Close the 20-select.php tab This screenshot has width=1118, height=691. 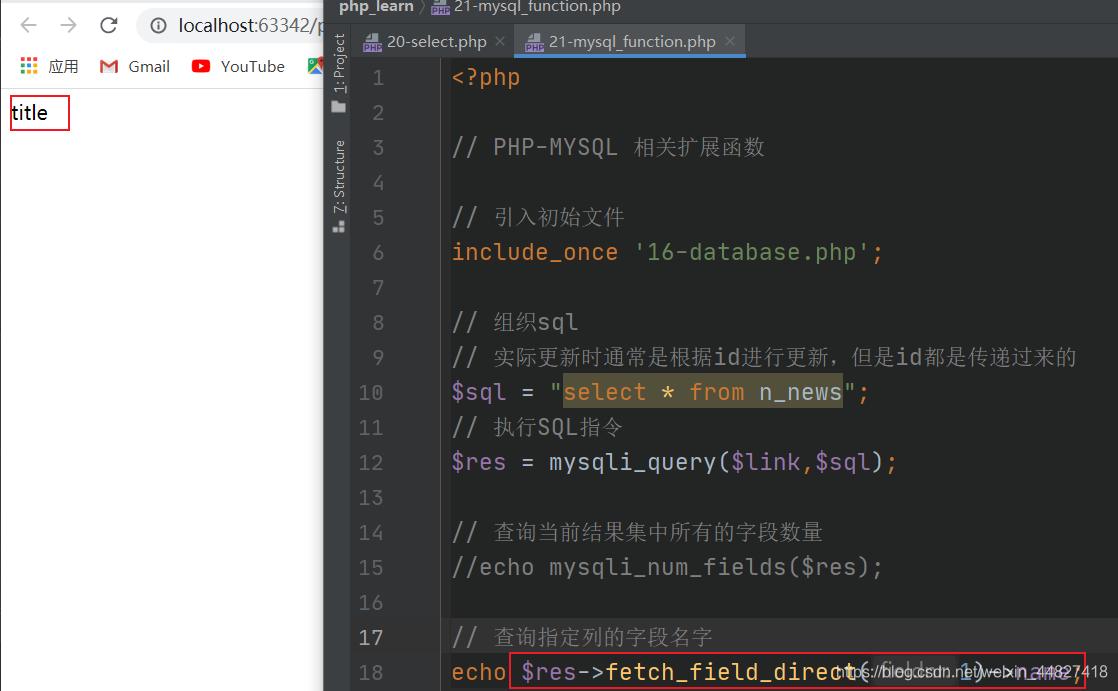coord(501,41)
